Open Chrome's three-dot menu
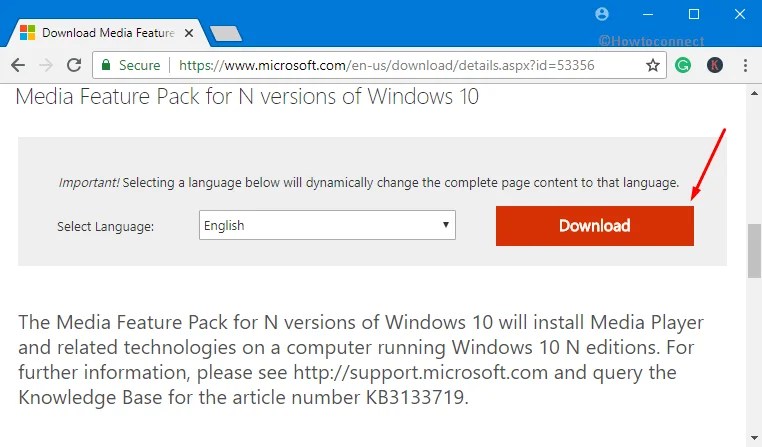 pos(745,65)
